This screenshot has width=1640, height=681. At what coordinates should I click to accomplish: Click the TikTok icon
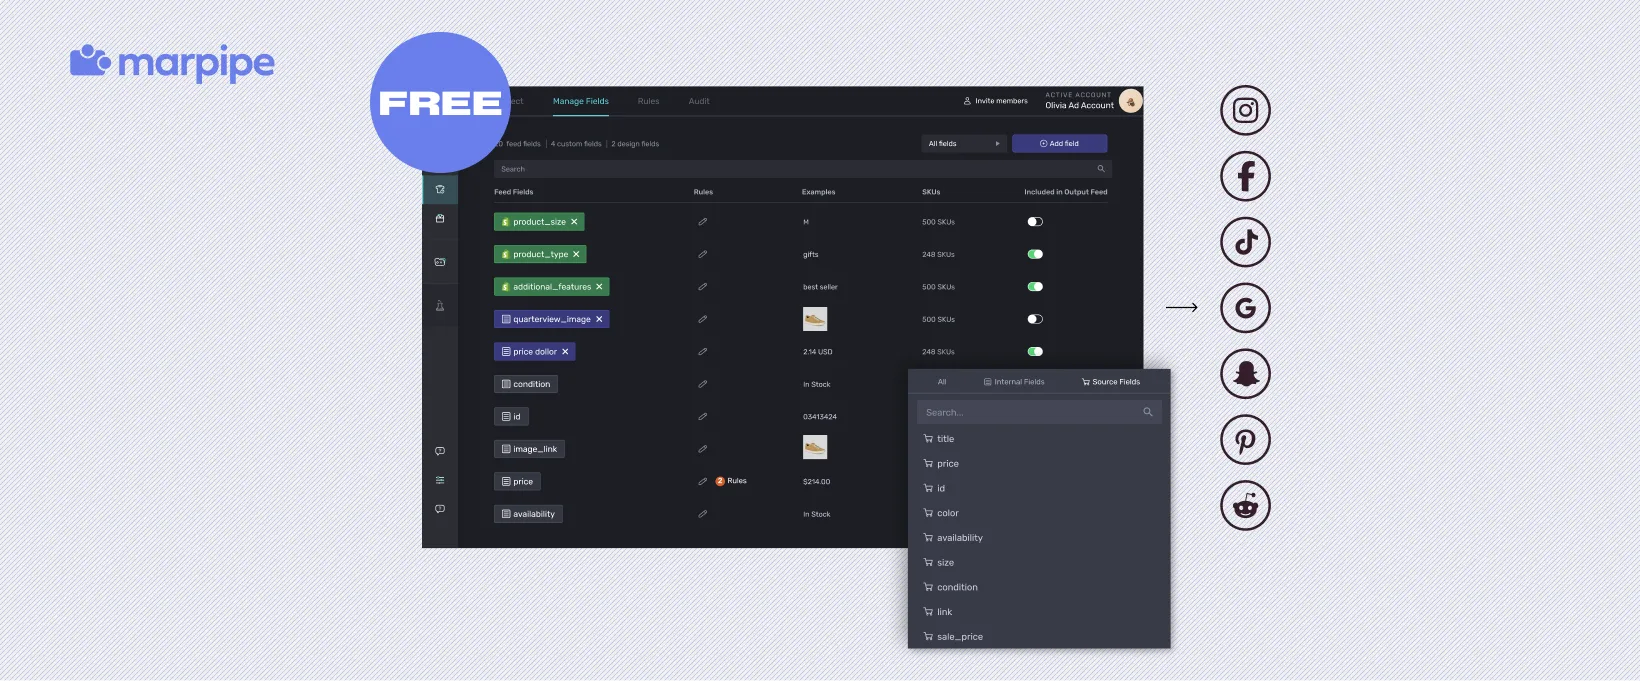[1245, 242]
